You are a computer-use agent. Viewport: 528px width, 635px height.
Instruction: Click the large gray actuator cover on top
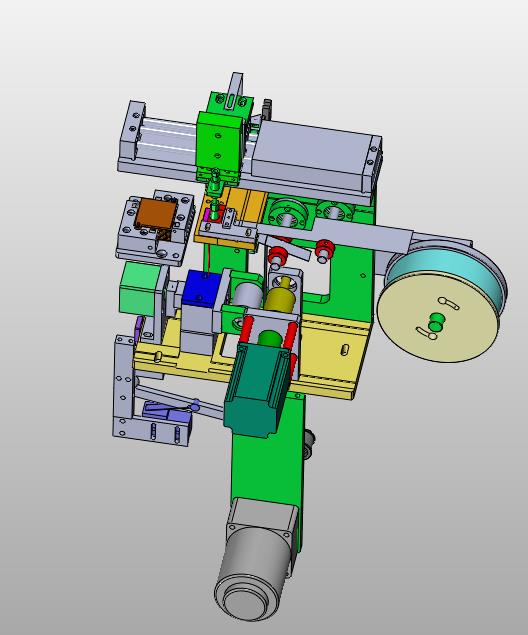316,155
